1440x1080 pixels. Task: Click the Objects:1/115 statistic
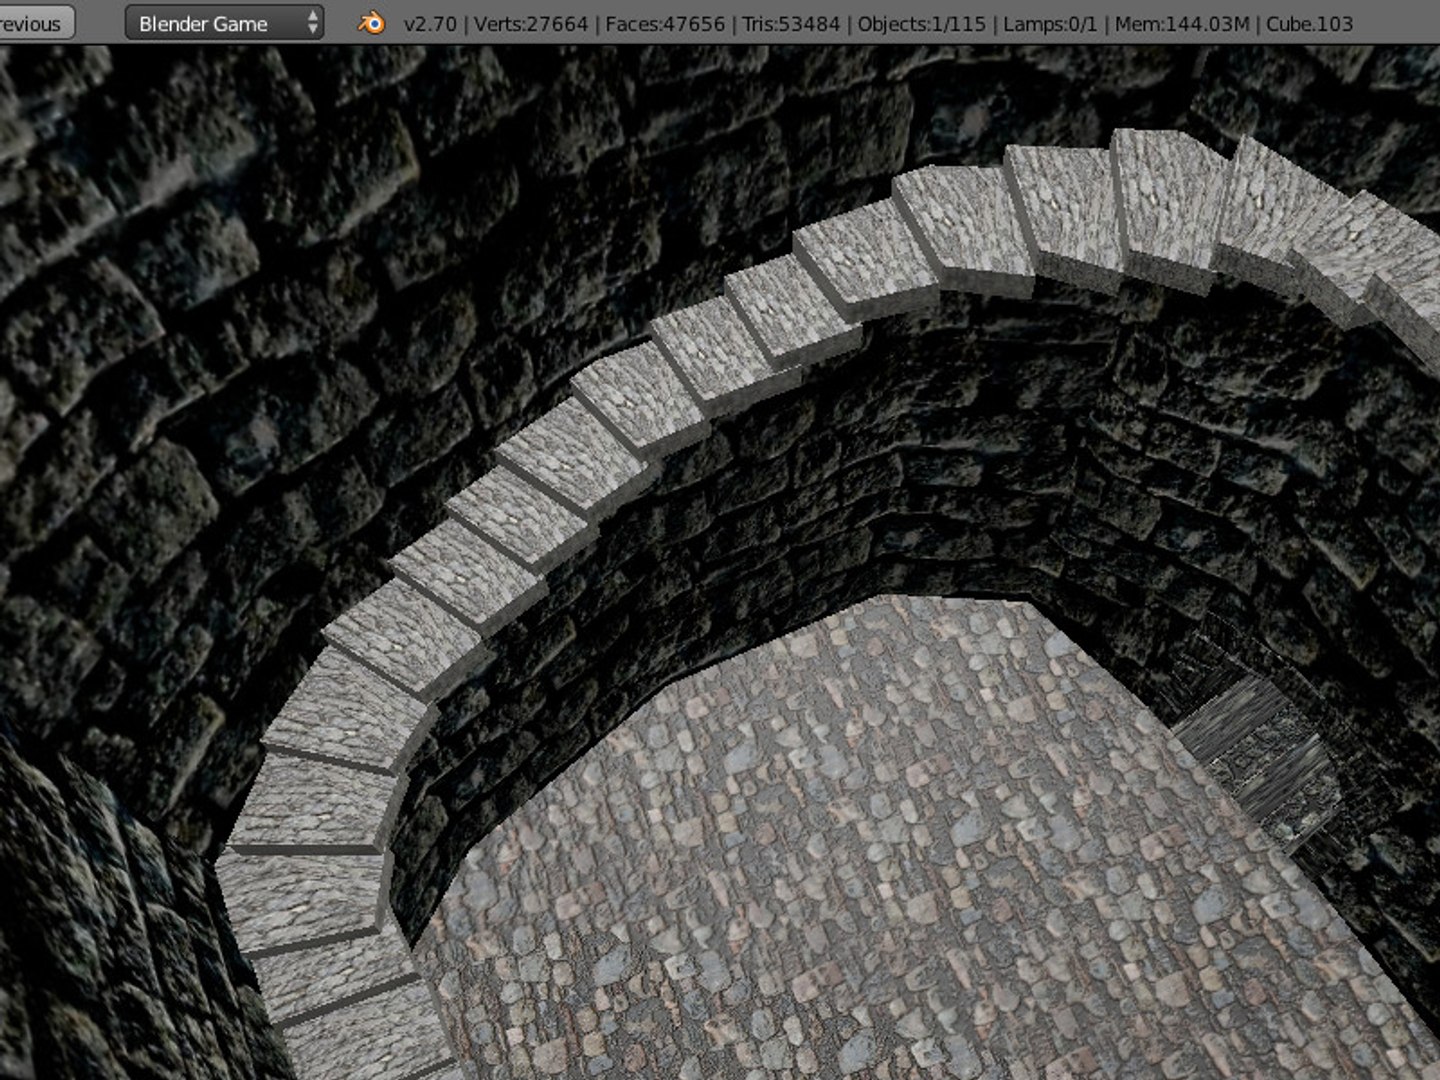pos(921,24)
